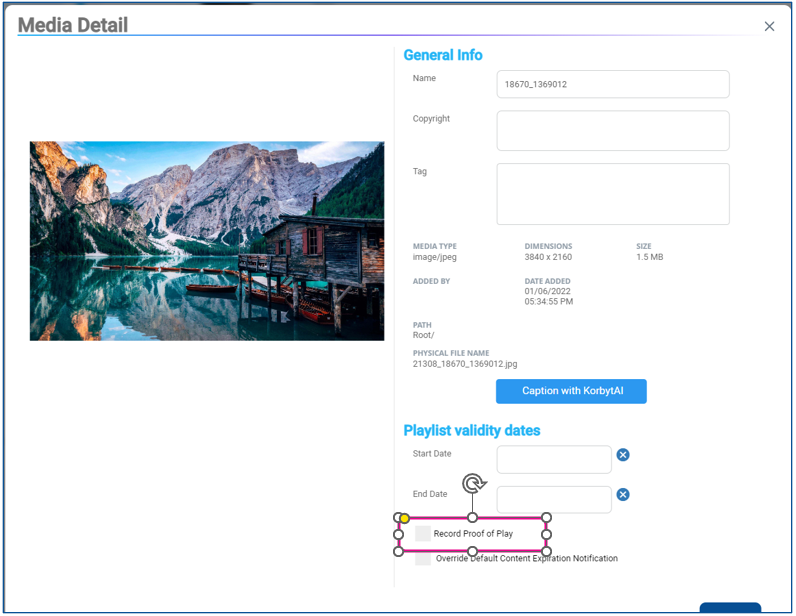Click the Playlist validity dates heading
This screenshot has height=616, width=796.
(x=472, y=431)
